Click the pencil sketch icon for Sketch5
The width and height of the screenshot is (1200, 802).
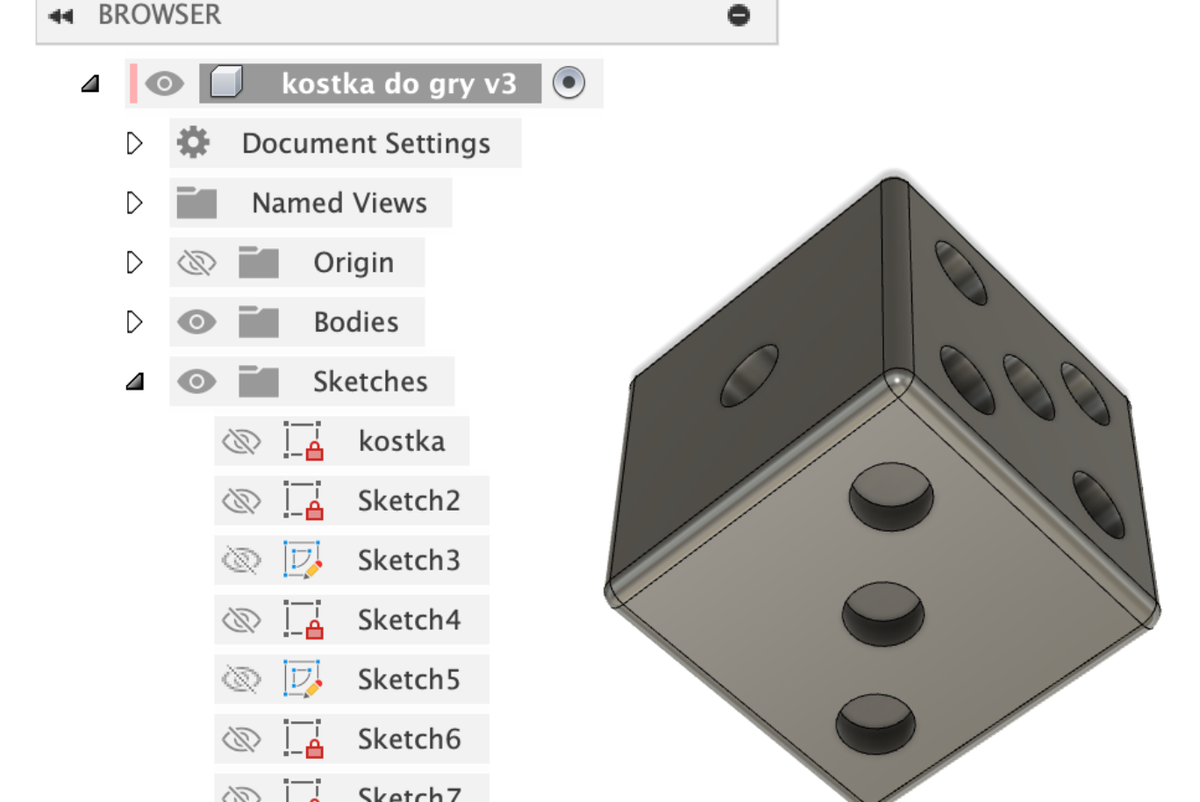(303, 679)
